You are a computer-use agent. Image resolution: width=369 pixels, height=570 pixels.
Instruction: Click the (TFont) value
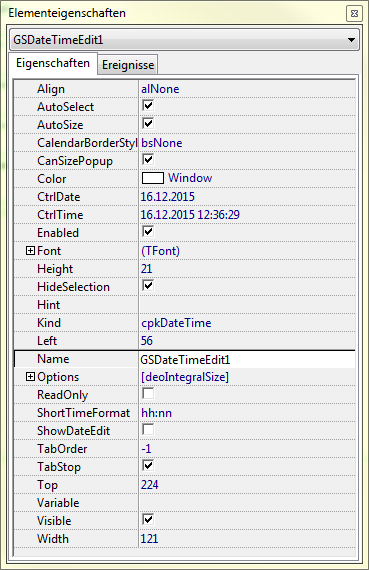(x=160, y=251)
